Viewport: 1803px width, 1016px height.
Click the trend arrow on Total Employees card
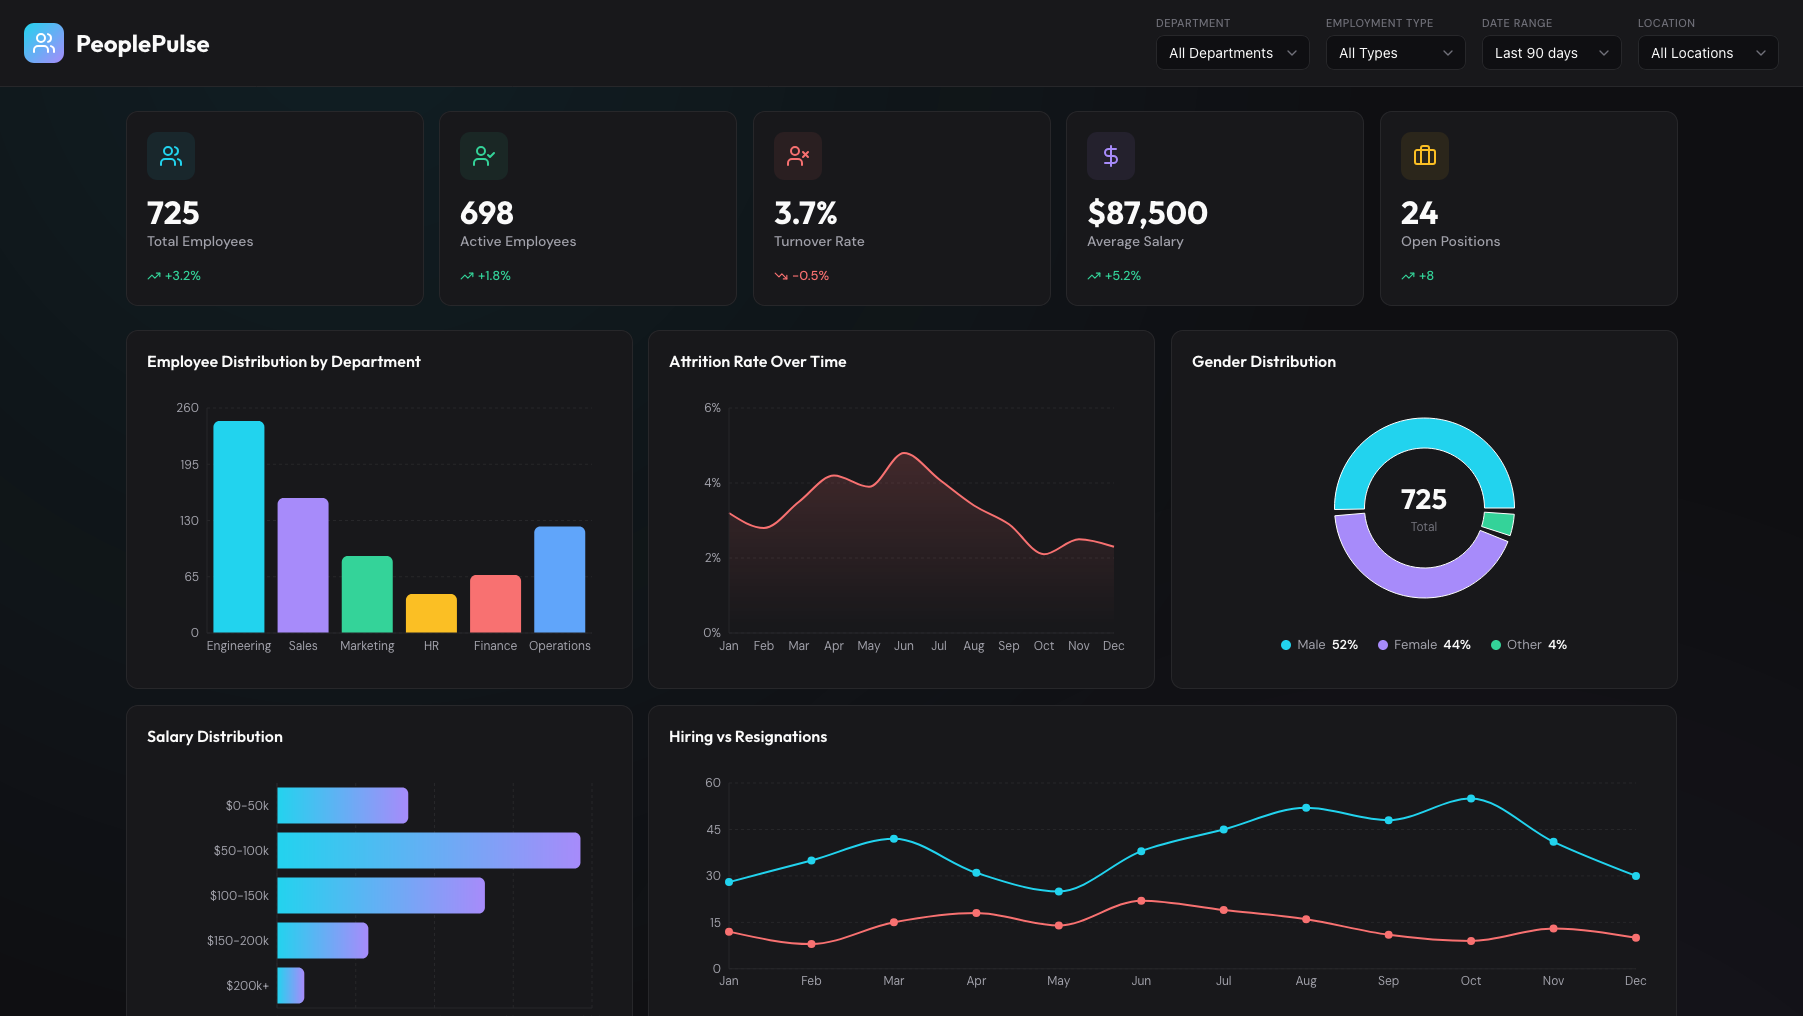(153, 275)
